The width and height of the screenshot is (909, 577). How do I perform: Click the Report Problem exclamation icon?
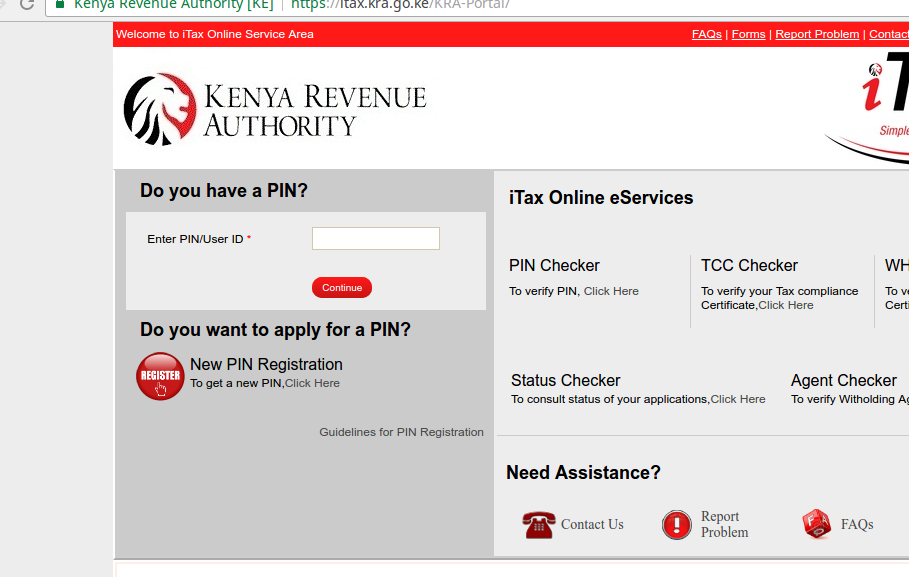click(x=678, y=524)
